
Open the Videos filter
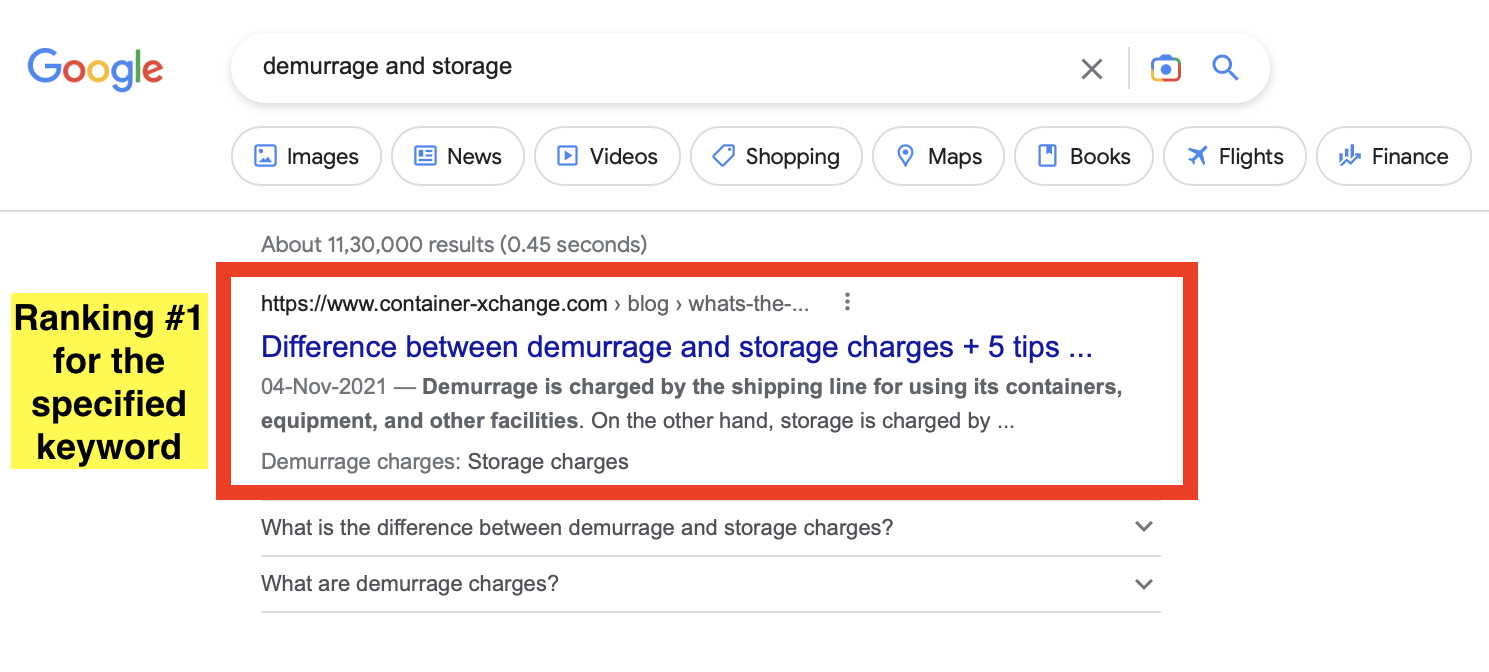point(607,157)
